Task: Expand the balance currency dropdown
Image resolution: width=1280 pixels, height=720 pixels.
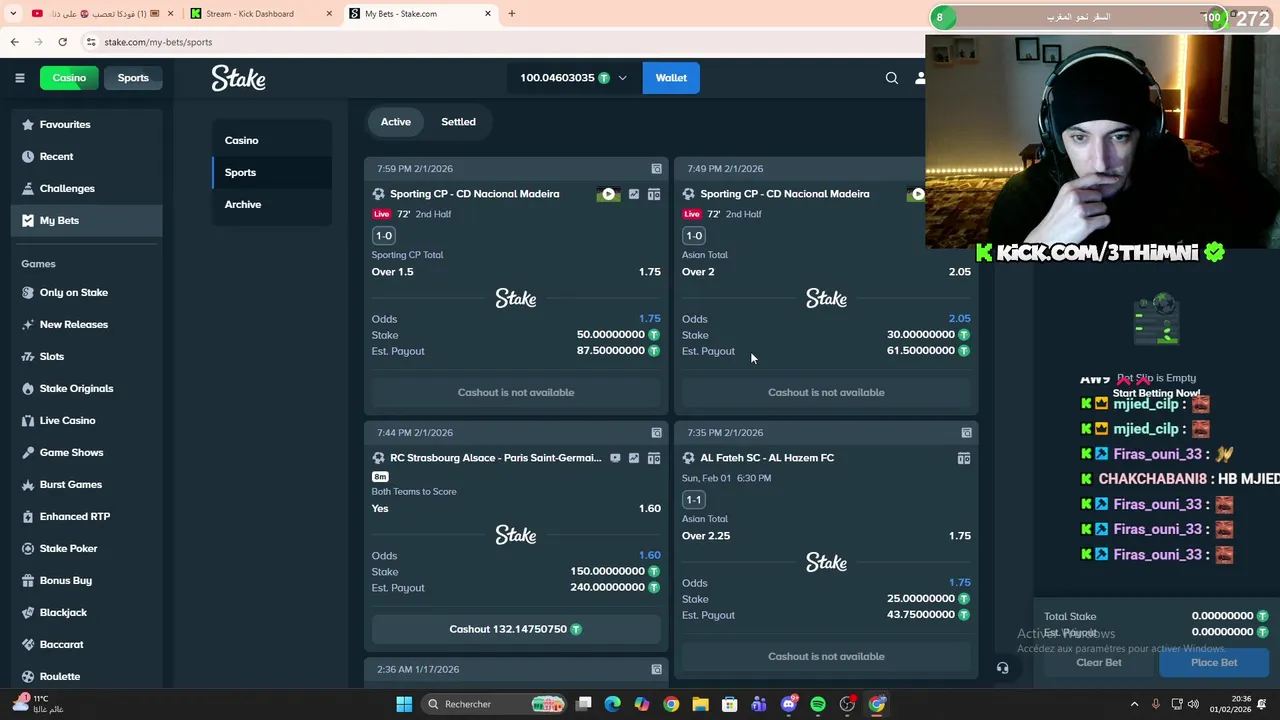Action: [x=622, y=78]
